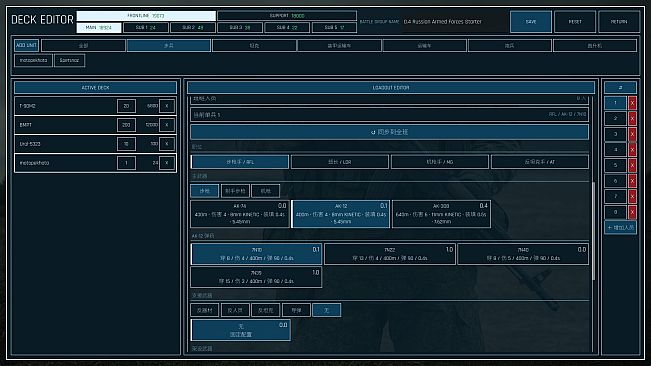
Task: Add a squad member with + 增加人员
Action: click(620, 227)
